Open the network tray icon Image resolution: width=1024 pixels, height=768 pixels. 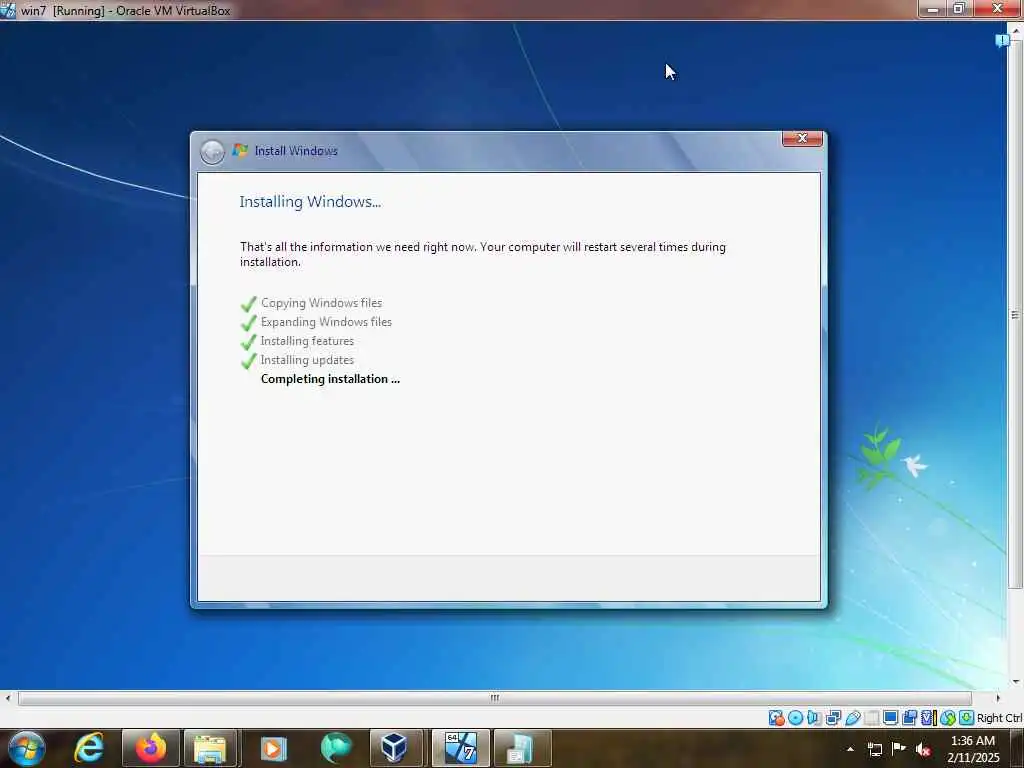pyautogui.click(x=874, y=749)
